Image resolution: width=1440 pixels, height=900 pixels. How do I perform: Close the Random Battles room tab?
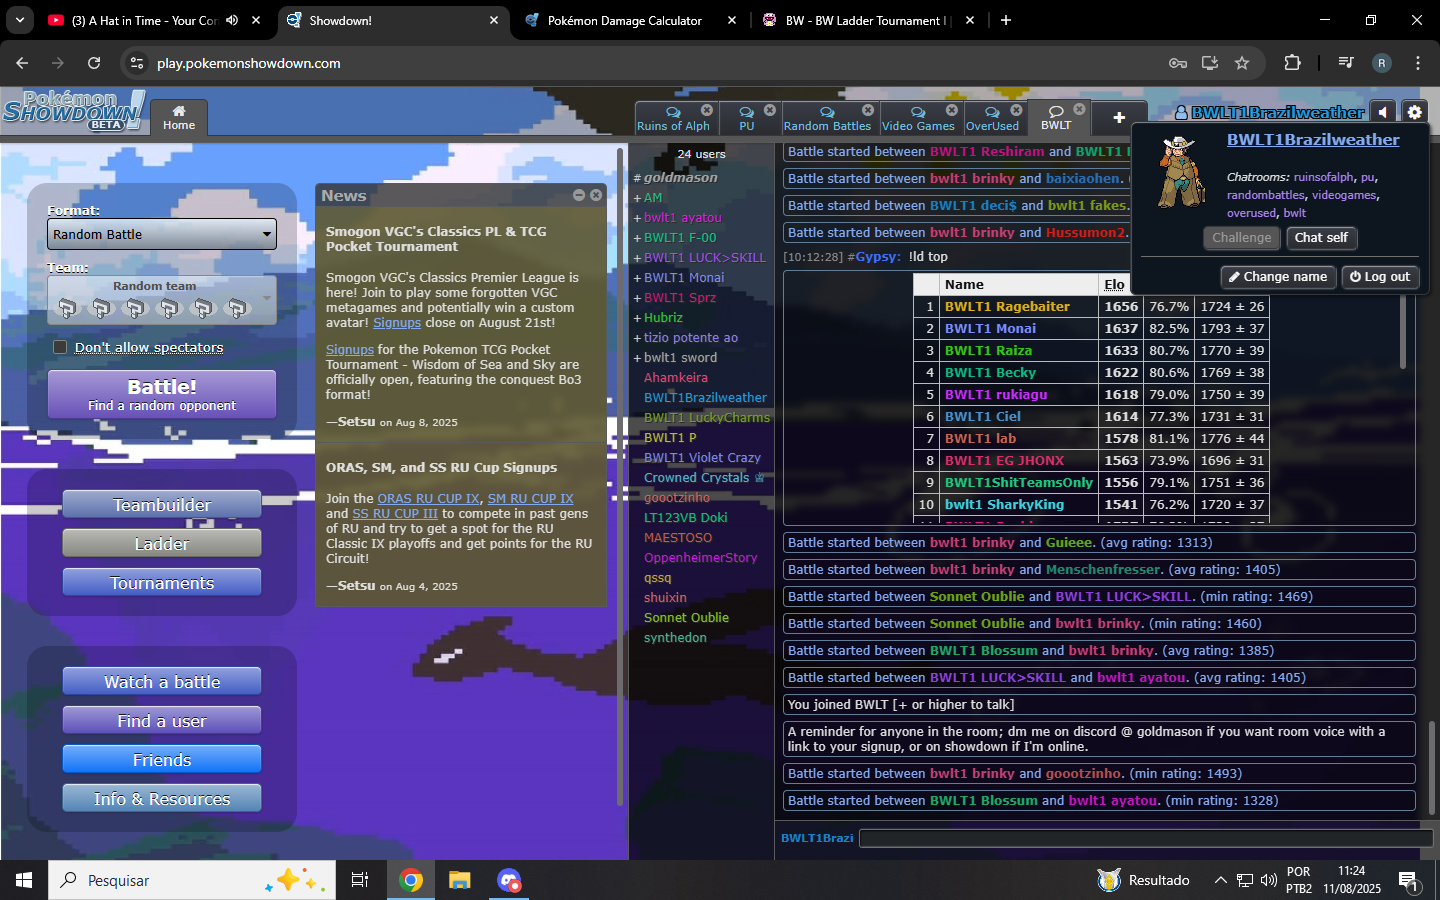(x=868, y=110)
